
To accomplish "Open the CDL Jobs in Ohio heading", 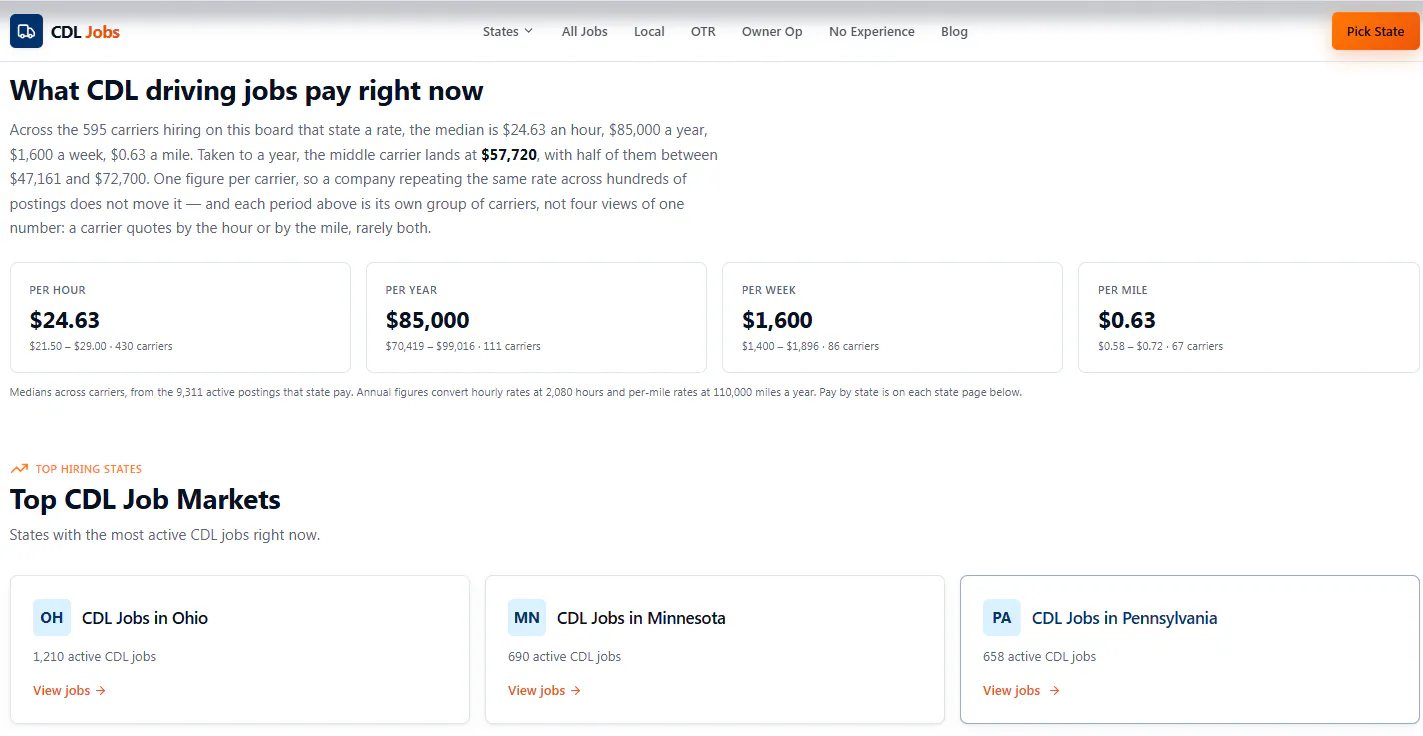I will [x=145, y=618].
